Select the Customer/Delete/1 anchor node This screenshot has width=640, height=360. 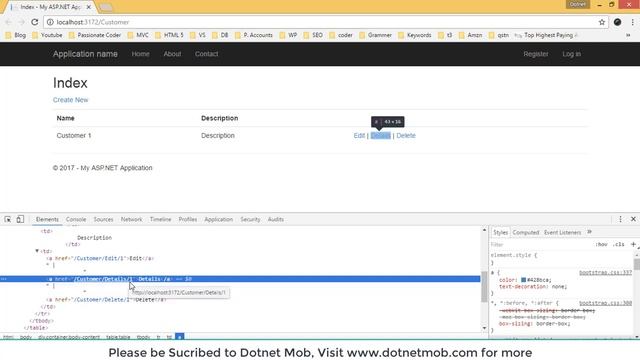point(106,299)
